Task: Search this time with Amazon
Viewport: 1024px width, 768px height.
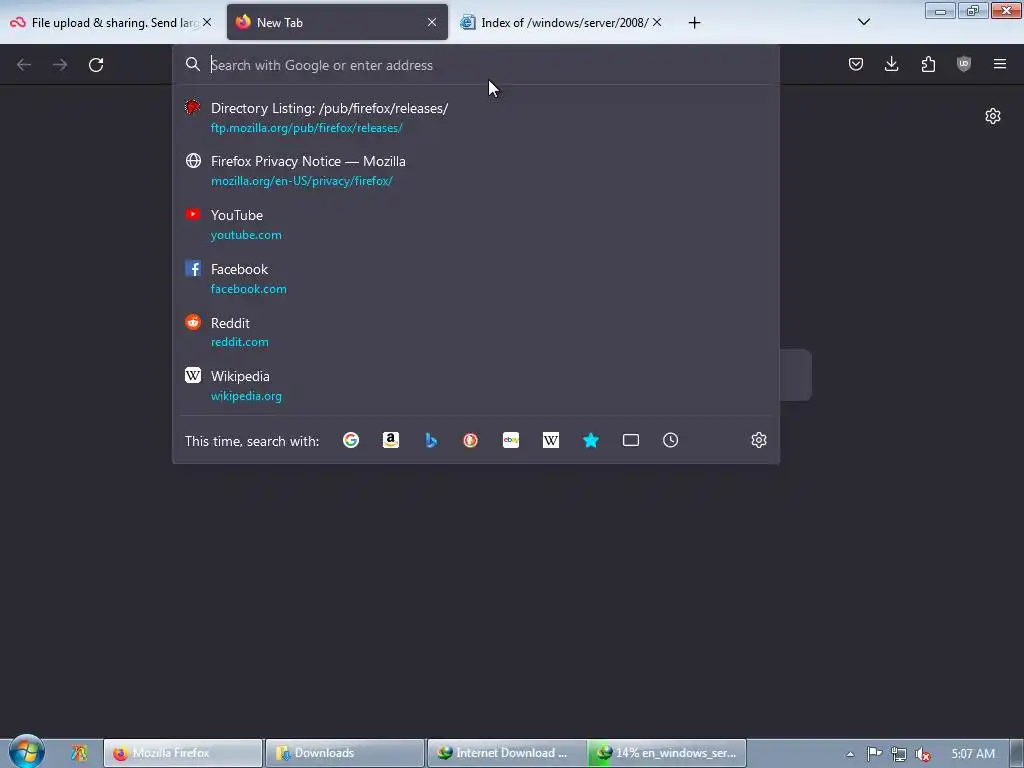Action: 391,440
